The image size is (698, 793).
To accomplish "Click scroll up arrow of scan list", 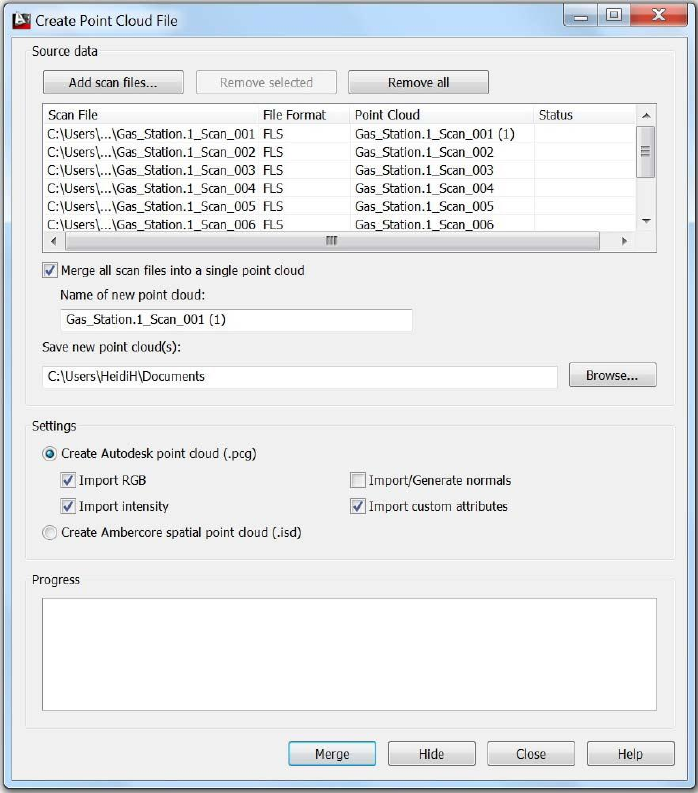I will coord(646,115).
